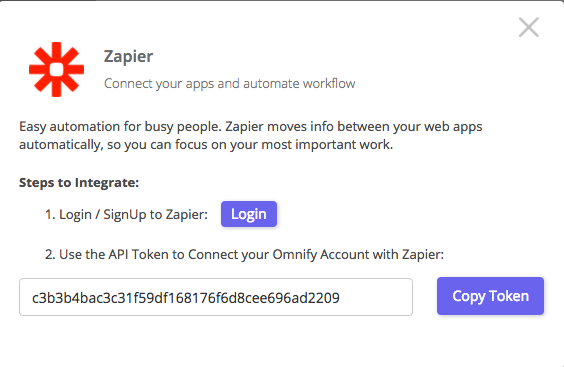The height and width of the screenshot is (367, 564).
Task: Close the Zapier integration dialog
Action: pyautogui.click(x=529, y=27)
